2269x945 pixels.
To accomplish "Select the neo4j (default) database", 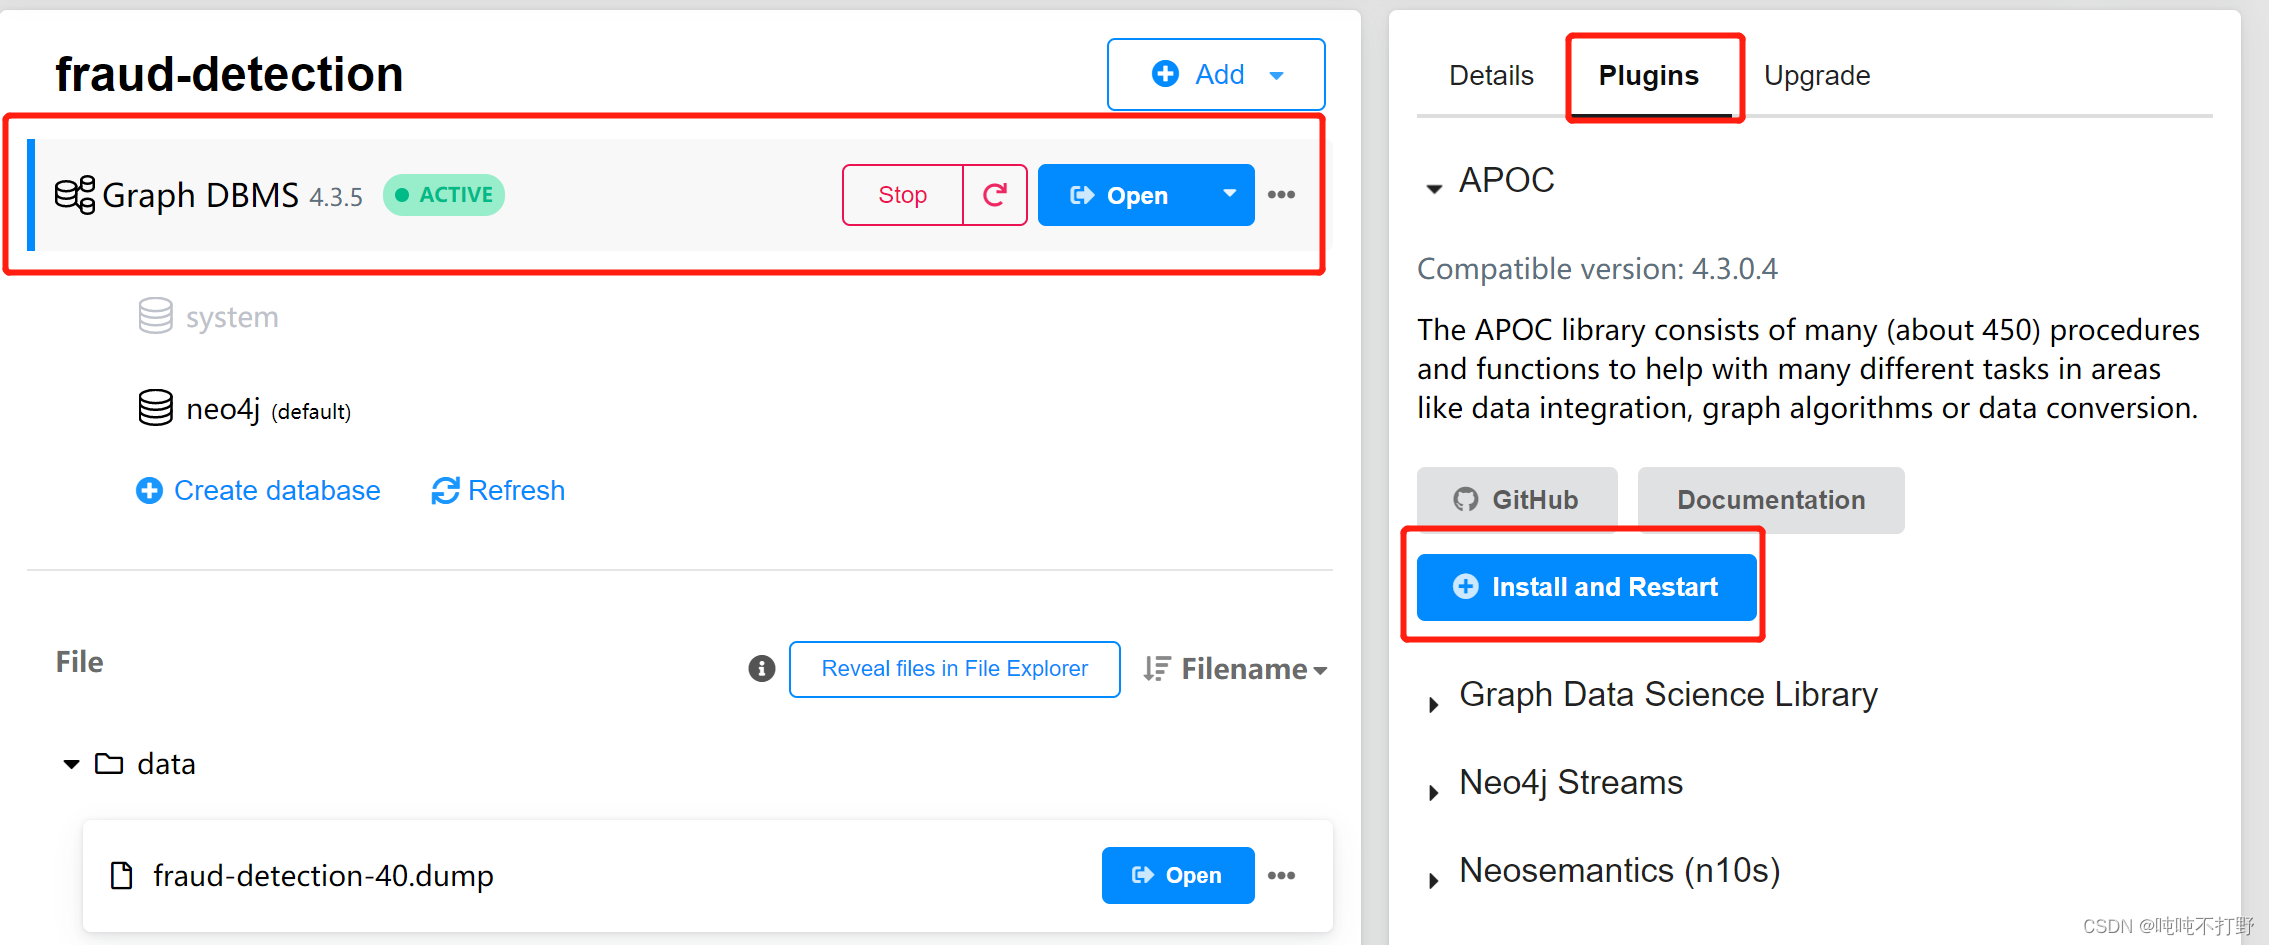I will click(245, 408).
